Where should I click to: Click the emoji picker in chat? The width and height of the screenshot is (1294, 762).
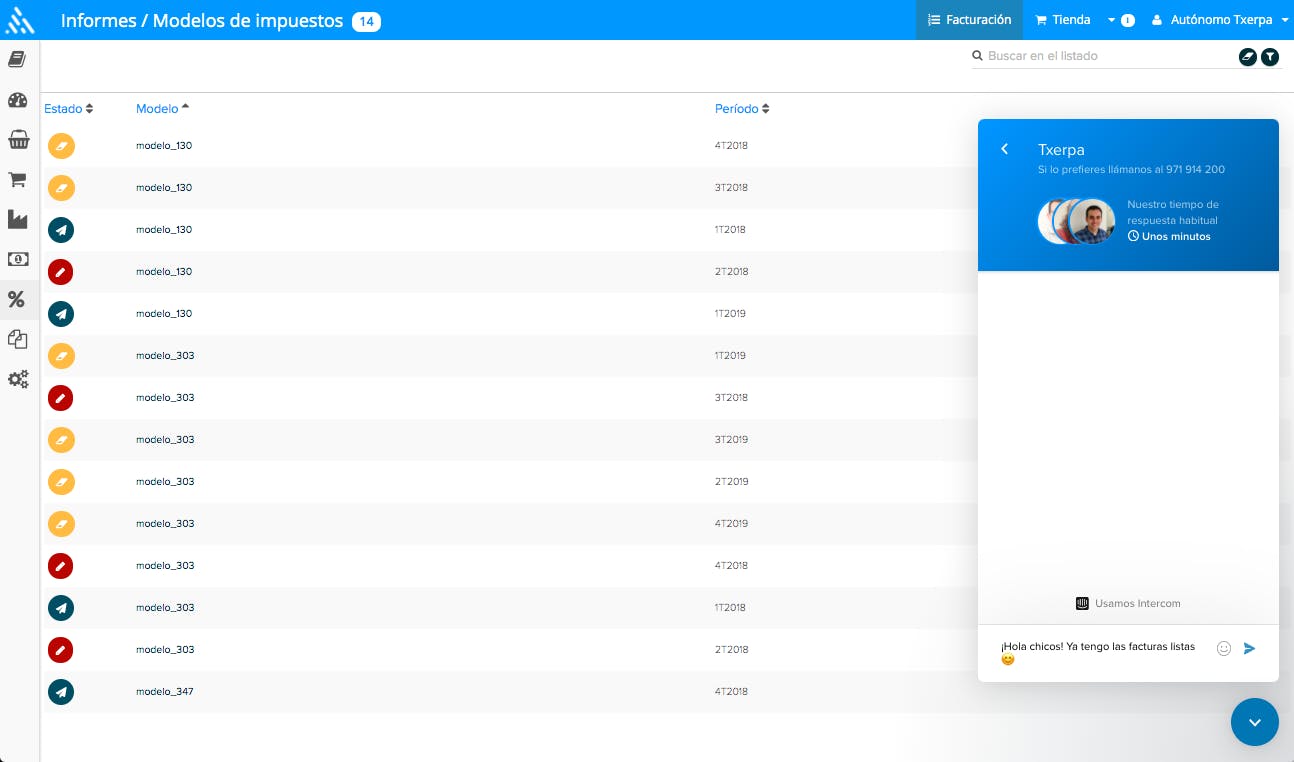pyautogui.click(x=1223, y=648)
